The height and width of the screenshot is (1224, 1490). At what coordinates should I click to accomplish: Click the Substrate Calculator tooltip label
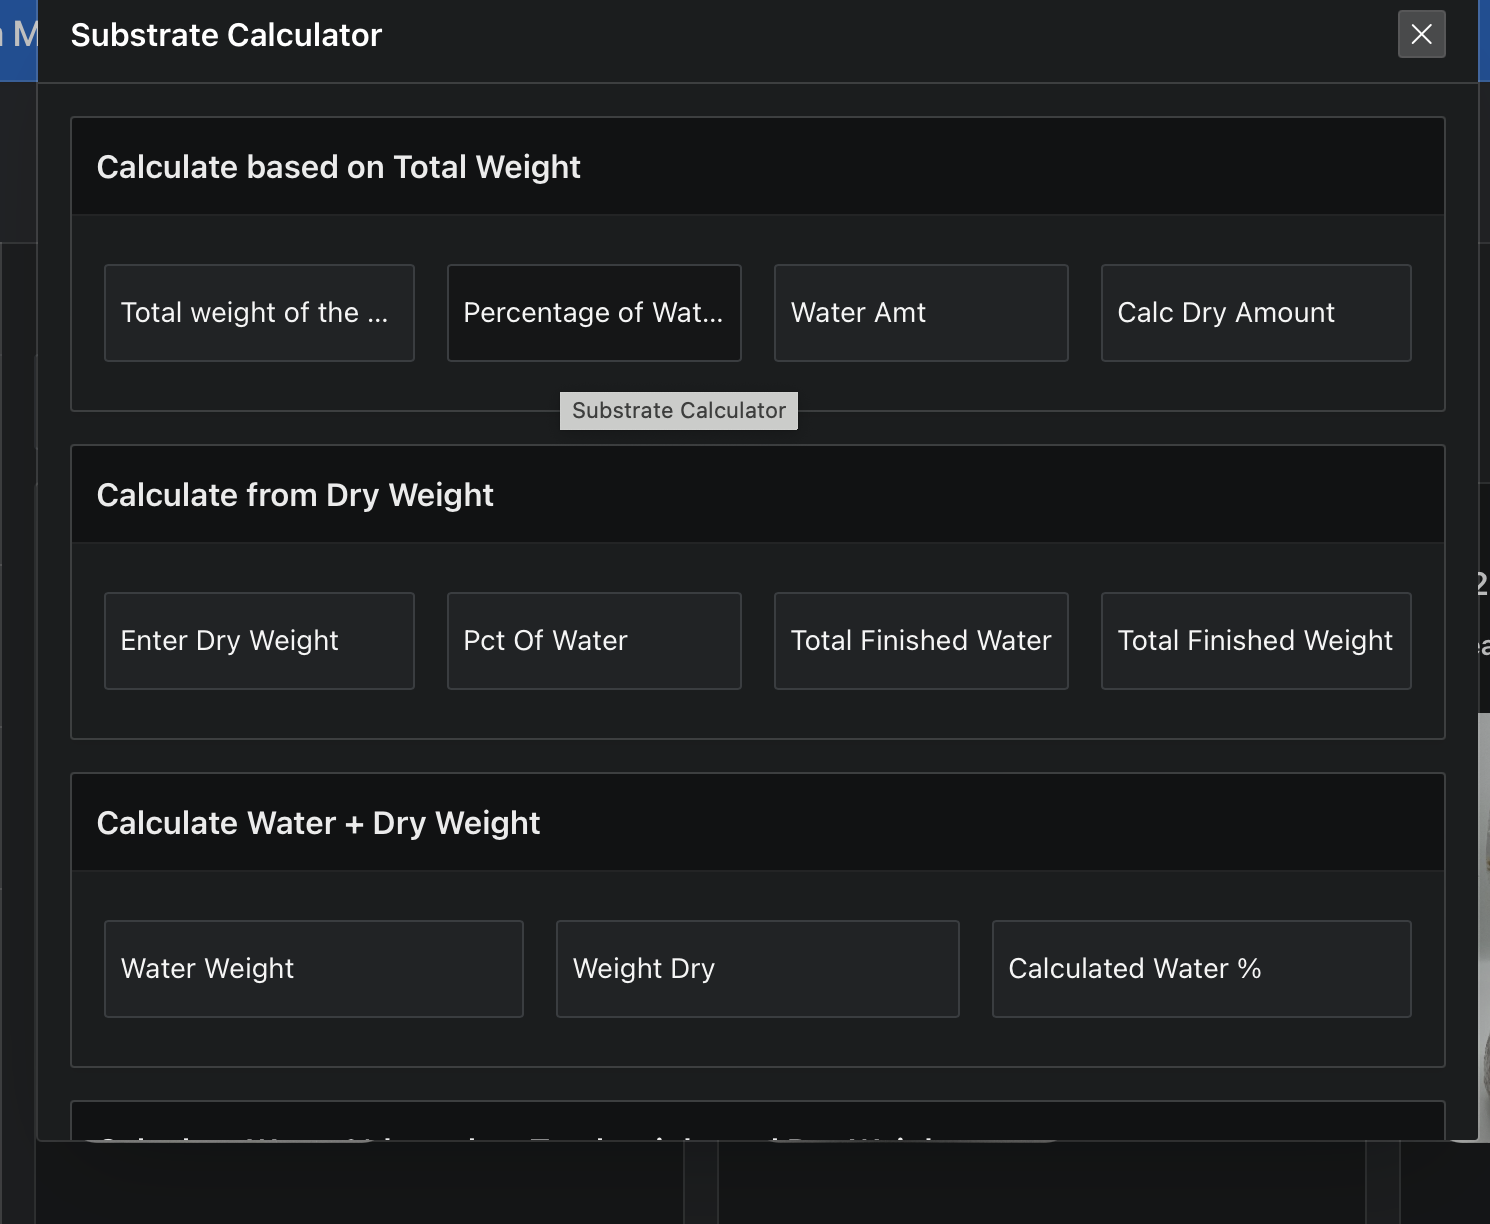click(x=678, y=410)
